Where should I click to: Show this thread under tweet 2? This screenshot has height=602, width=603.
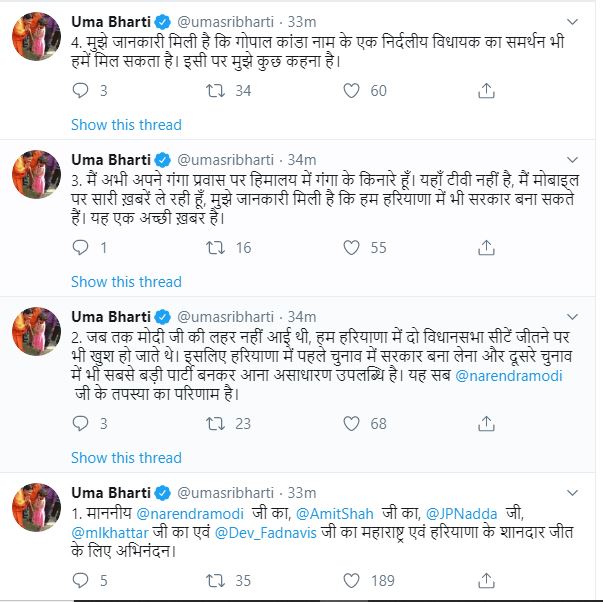(126, 458)
